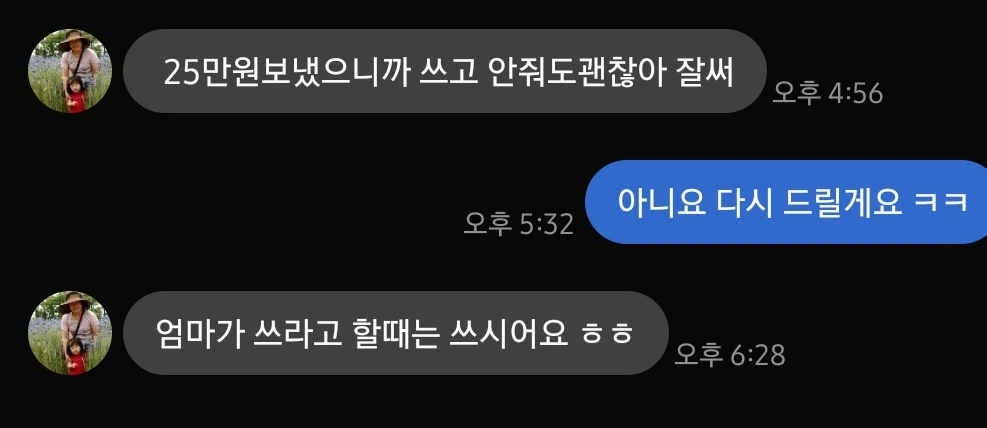Select the gray bubble starting with 25만원보냈으니까
Viewport: 987px width, 428px height.
tap(444, 71)
